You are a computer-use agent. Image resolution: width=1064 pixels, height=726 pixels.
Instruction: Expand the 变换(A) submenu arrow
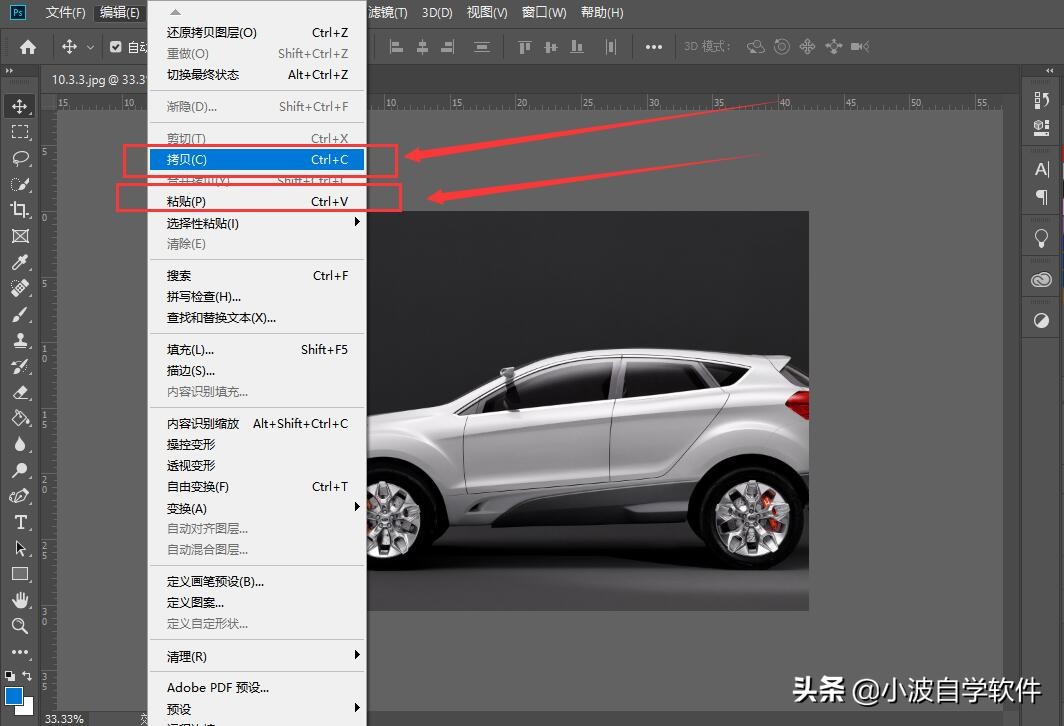pyautogui.click(x=357, y=507)
